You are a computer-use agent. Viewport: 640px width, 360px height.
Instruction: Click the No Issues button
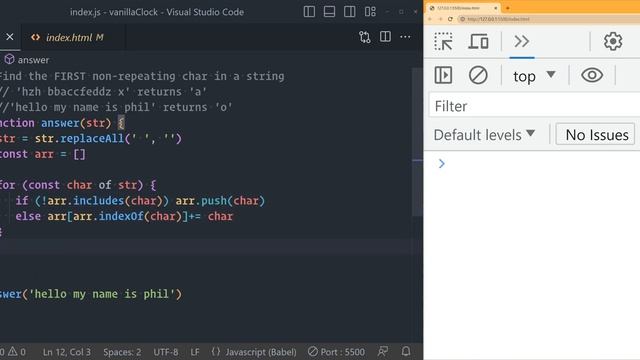point(596,134)
